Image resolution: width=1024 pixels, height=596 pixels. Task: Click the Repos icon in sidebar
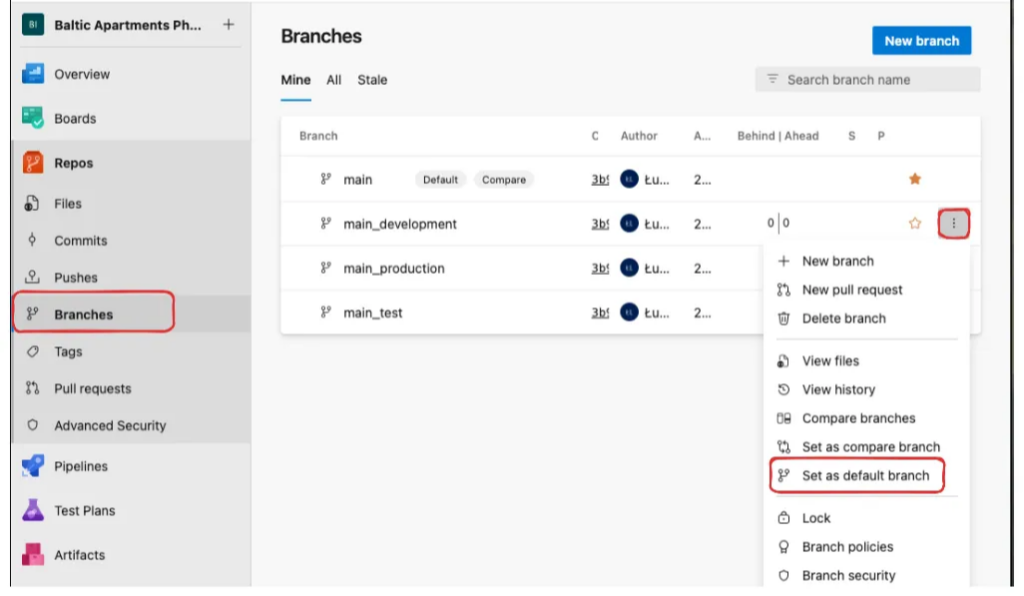coord(33,163)
